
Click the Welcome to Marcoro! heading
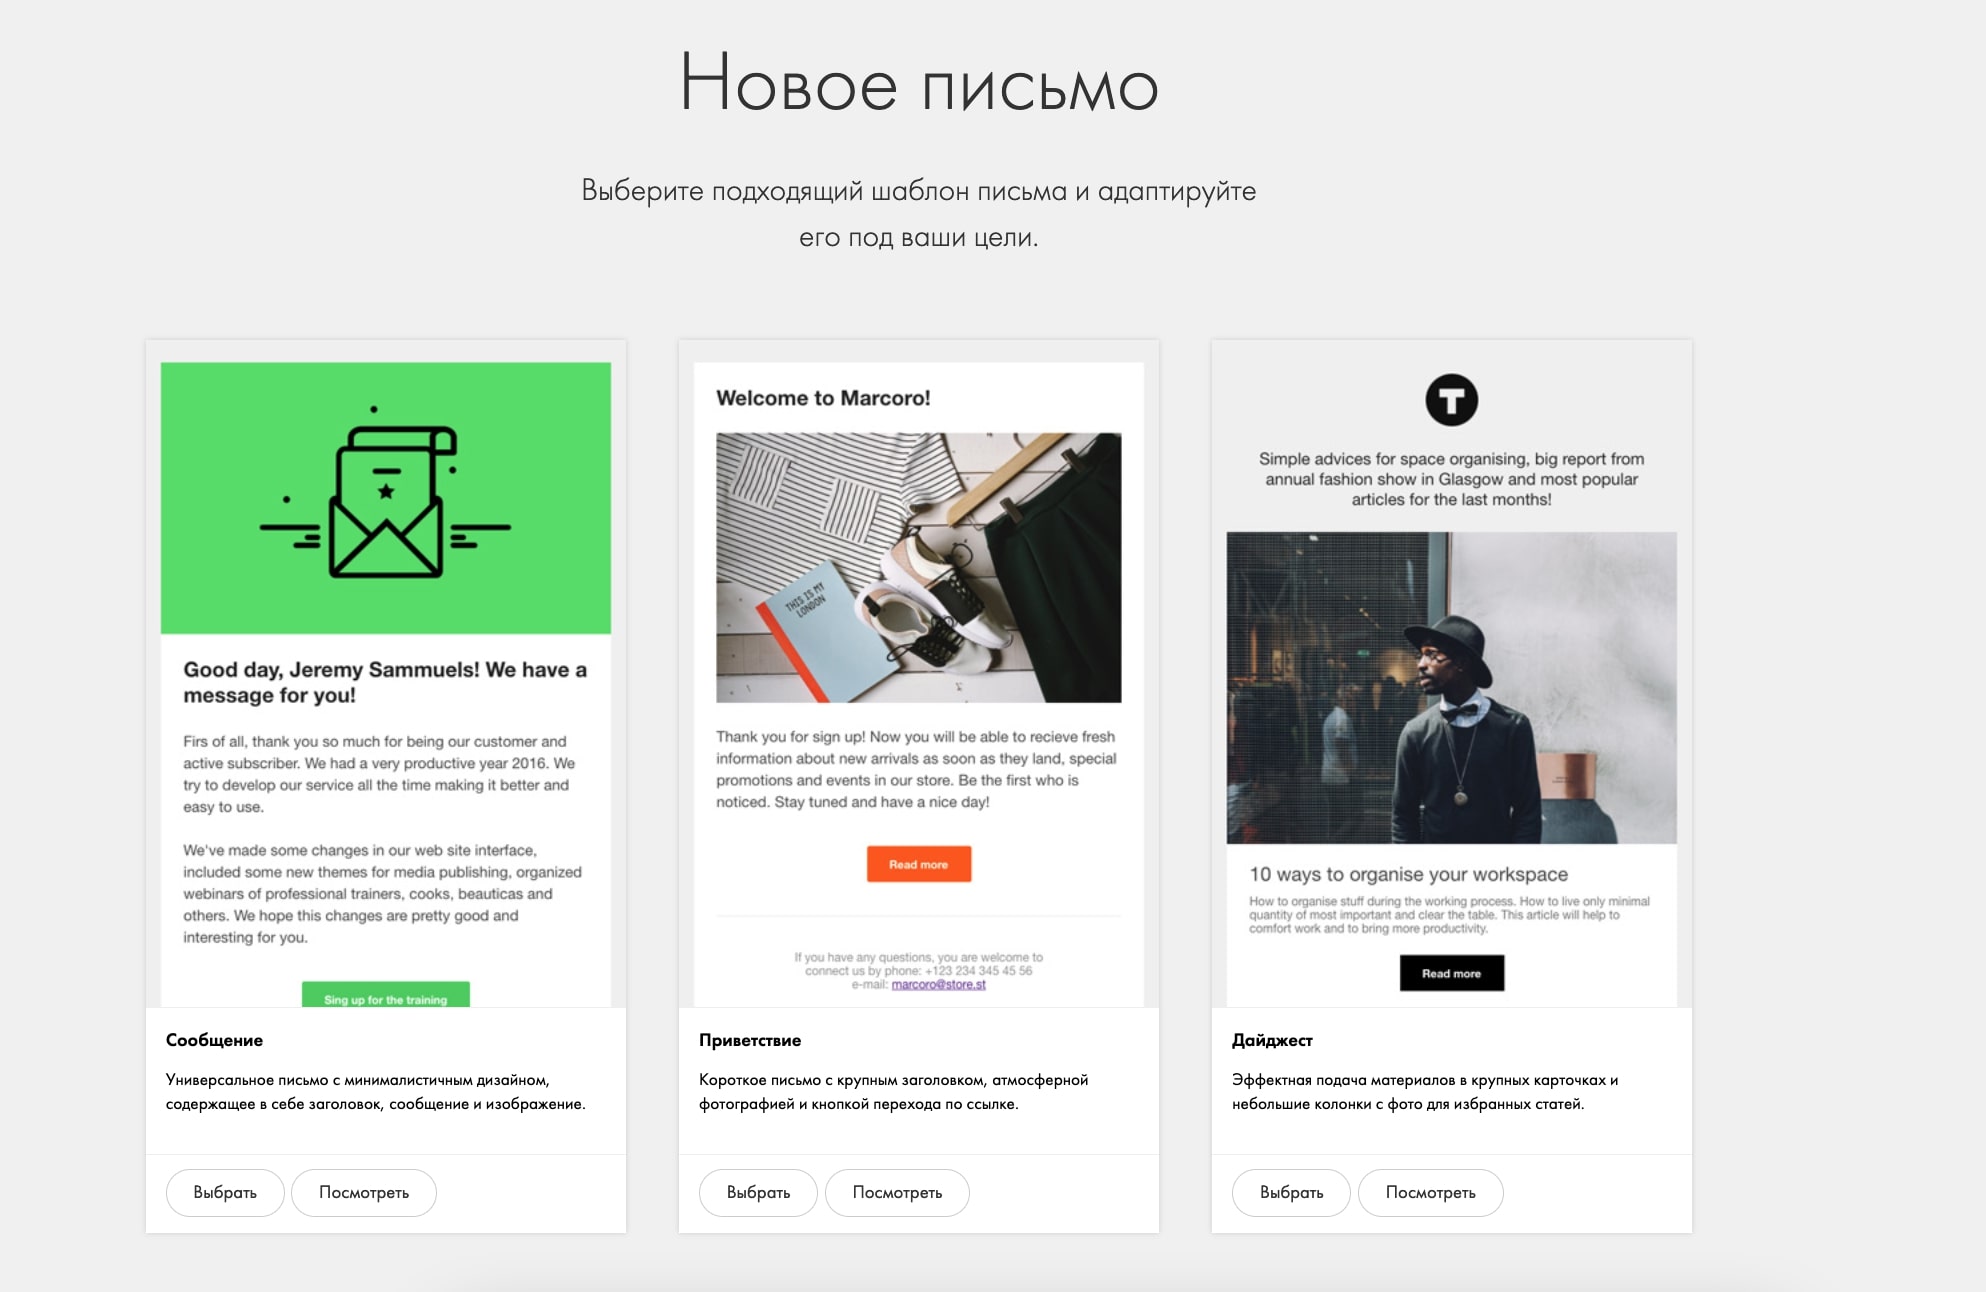(823, 398)
